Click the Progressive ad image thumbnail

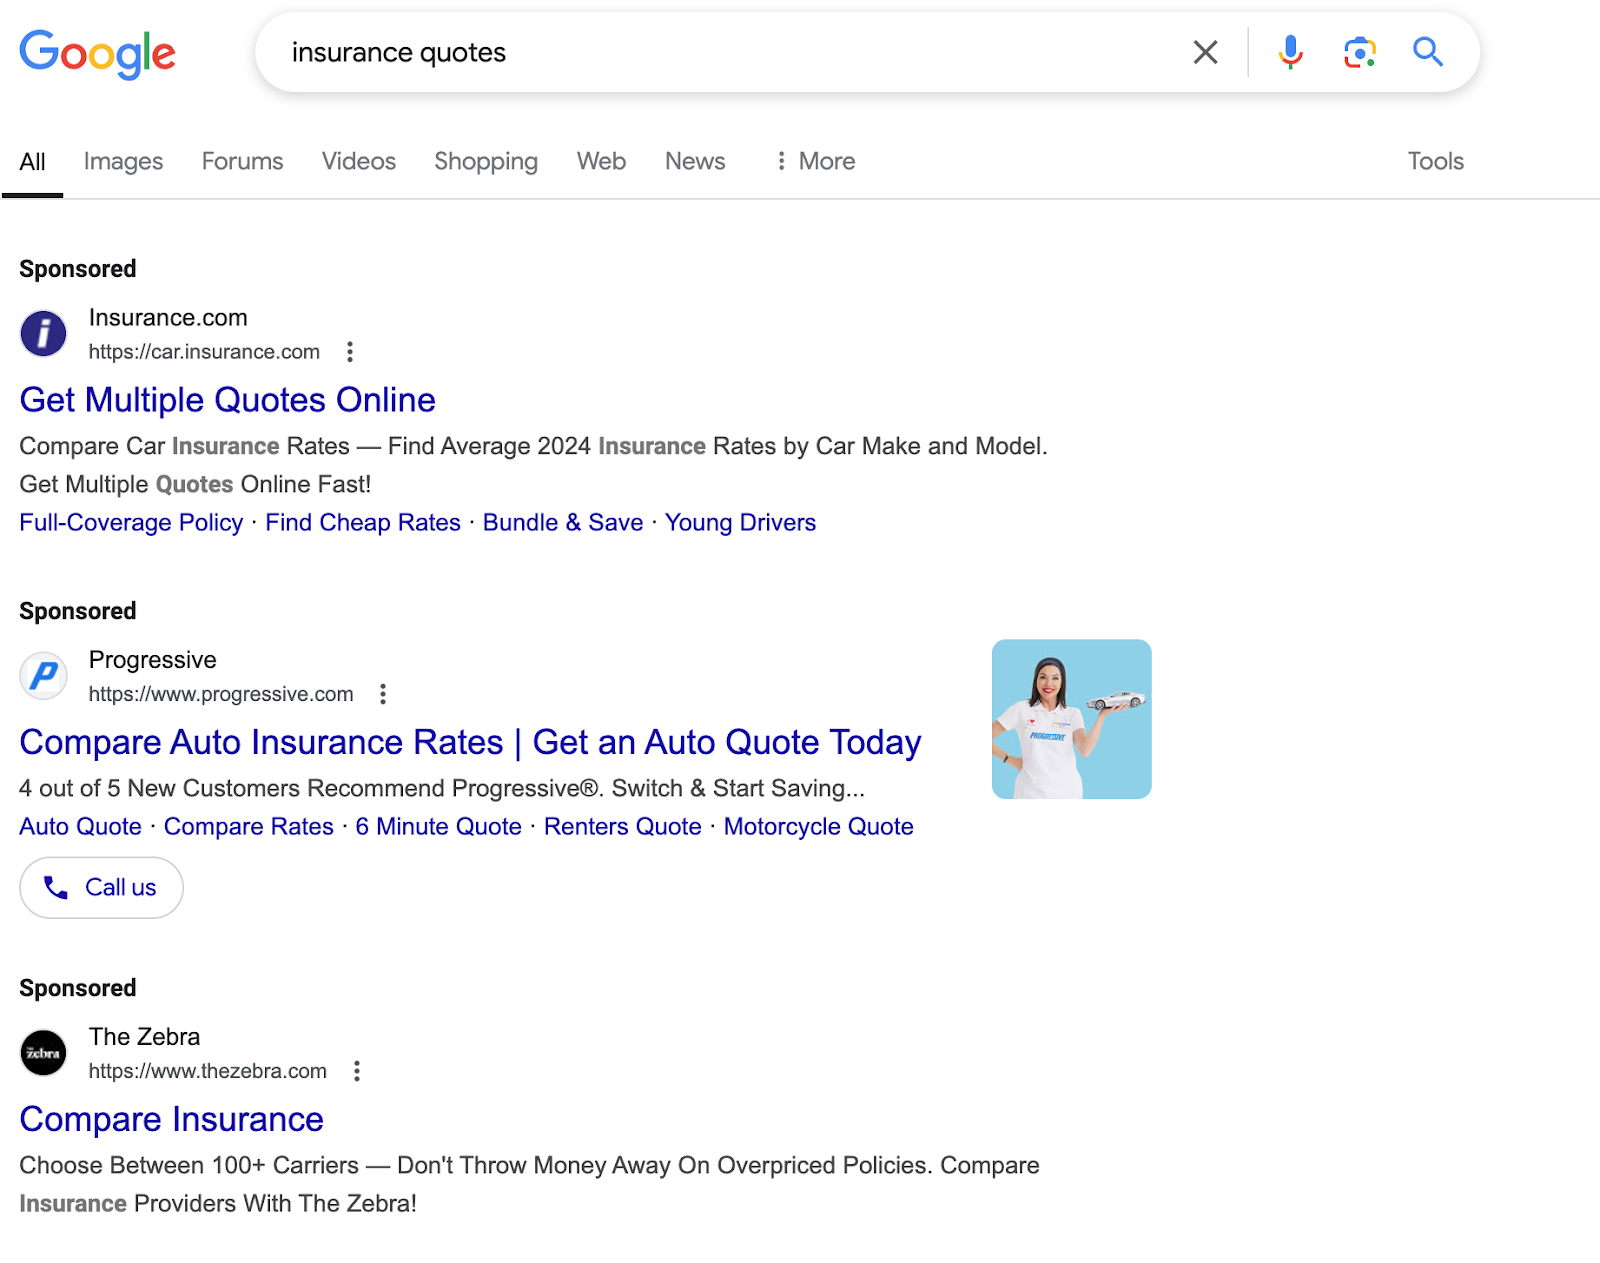pos(1071,719)
